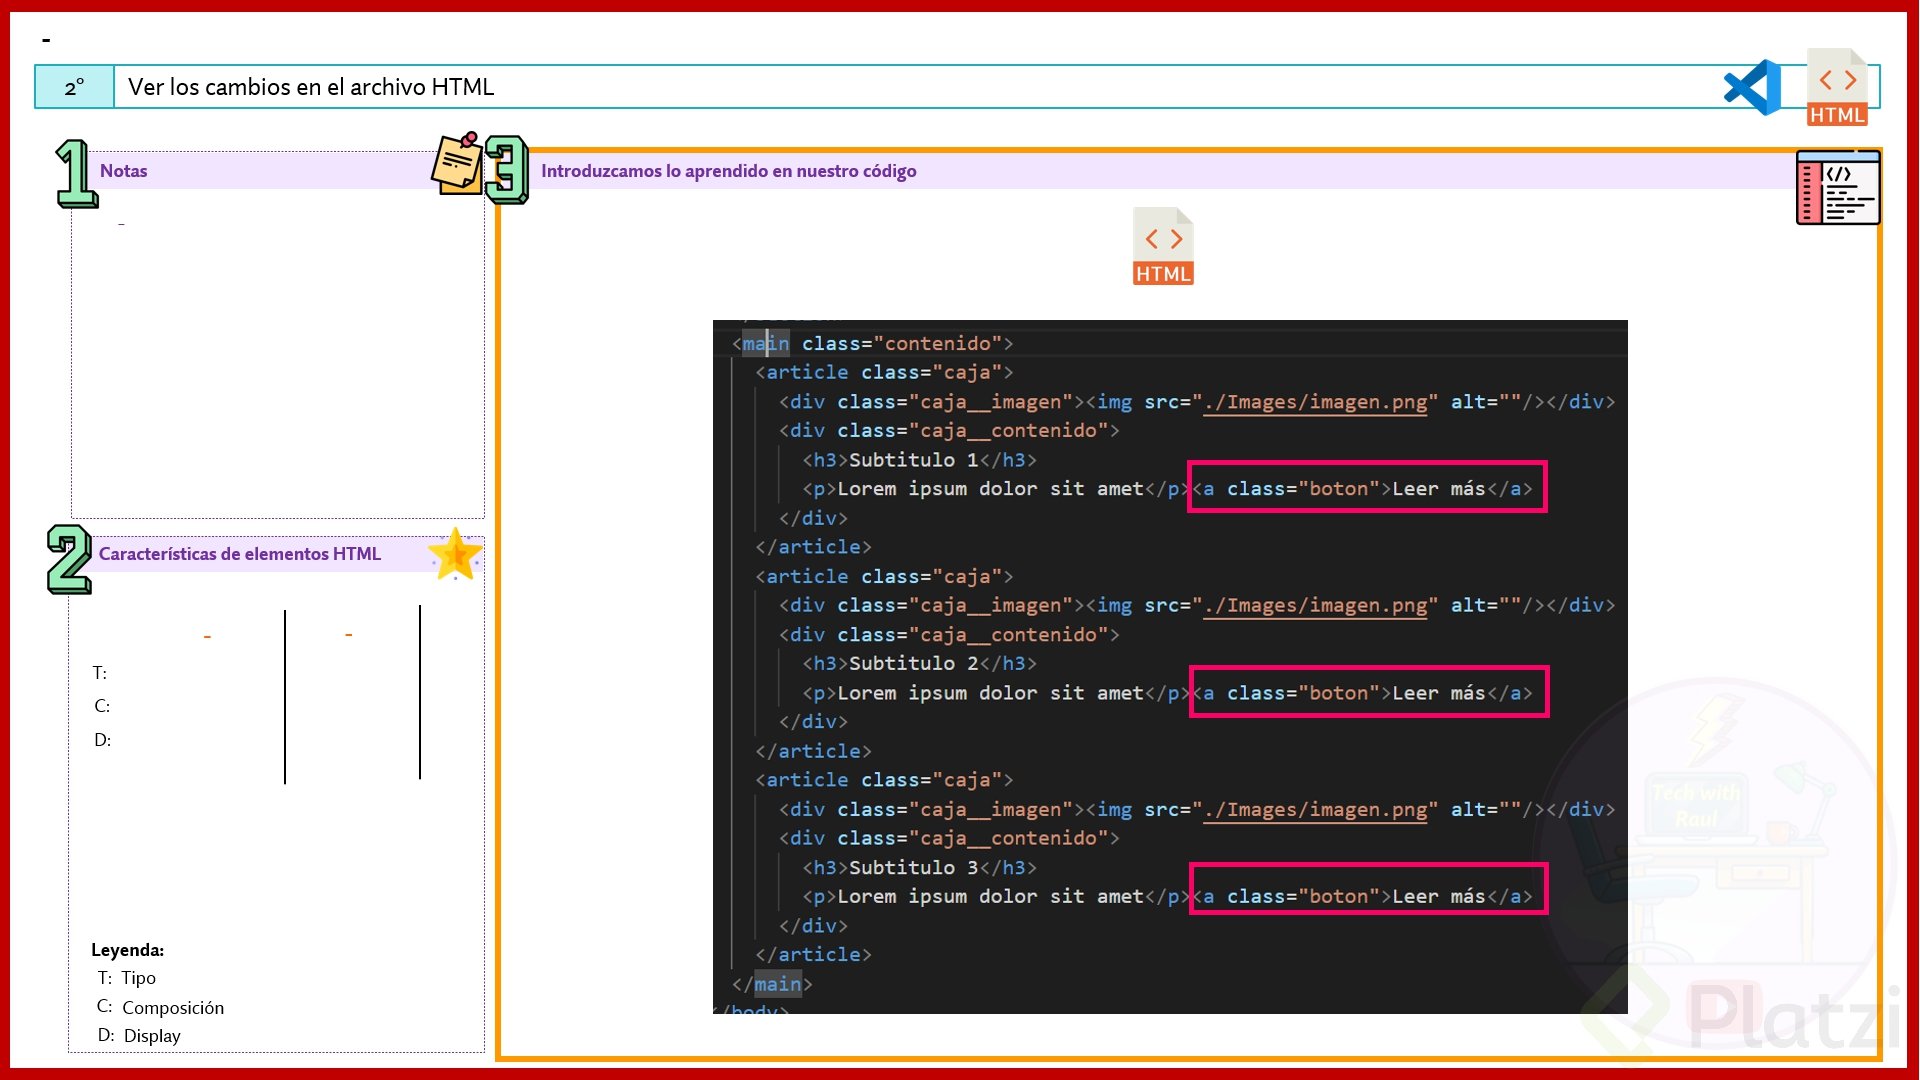Click the 'D:' row label
1920x1080 pixels.
click(x=103, y=740)
